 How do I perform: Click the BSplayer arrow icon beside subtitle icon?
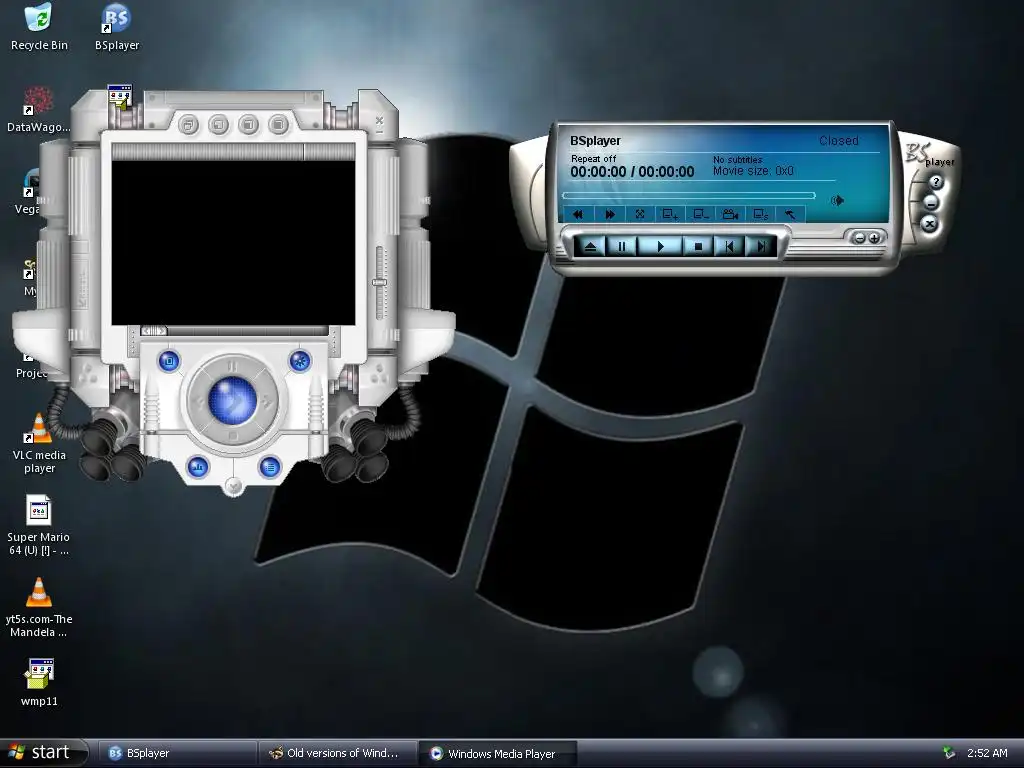[x=790, y=214]
